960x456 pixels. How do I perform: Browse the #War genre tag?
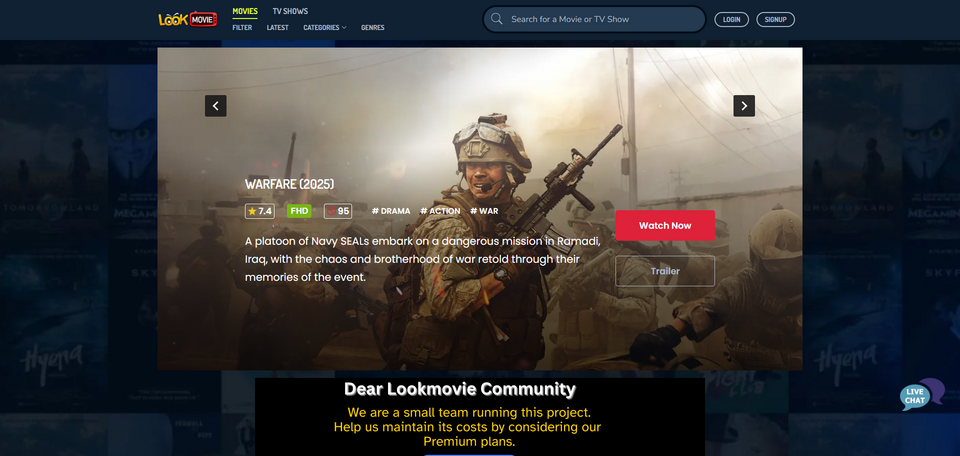click(484, 211)
